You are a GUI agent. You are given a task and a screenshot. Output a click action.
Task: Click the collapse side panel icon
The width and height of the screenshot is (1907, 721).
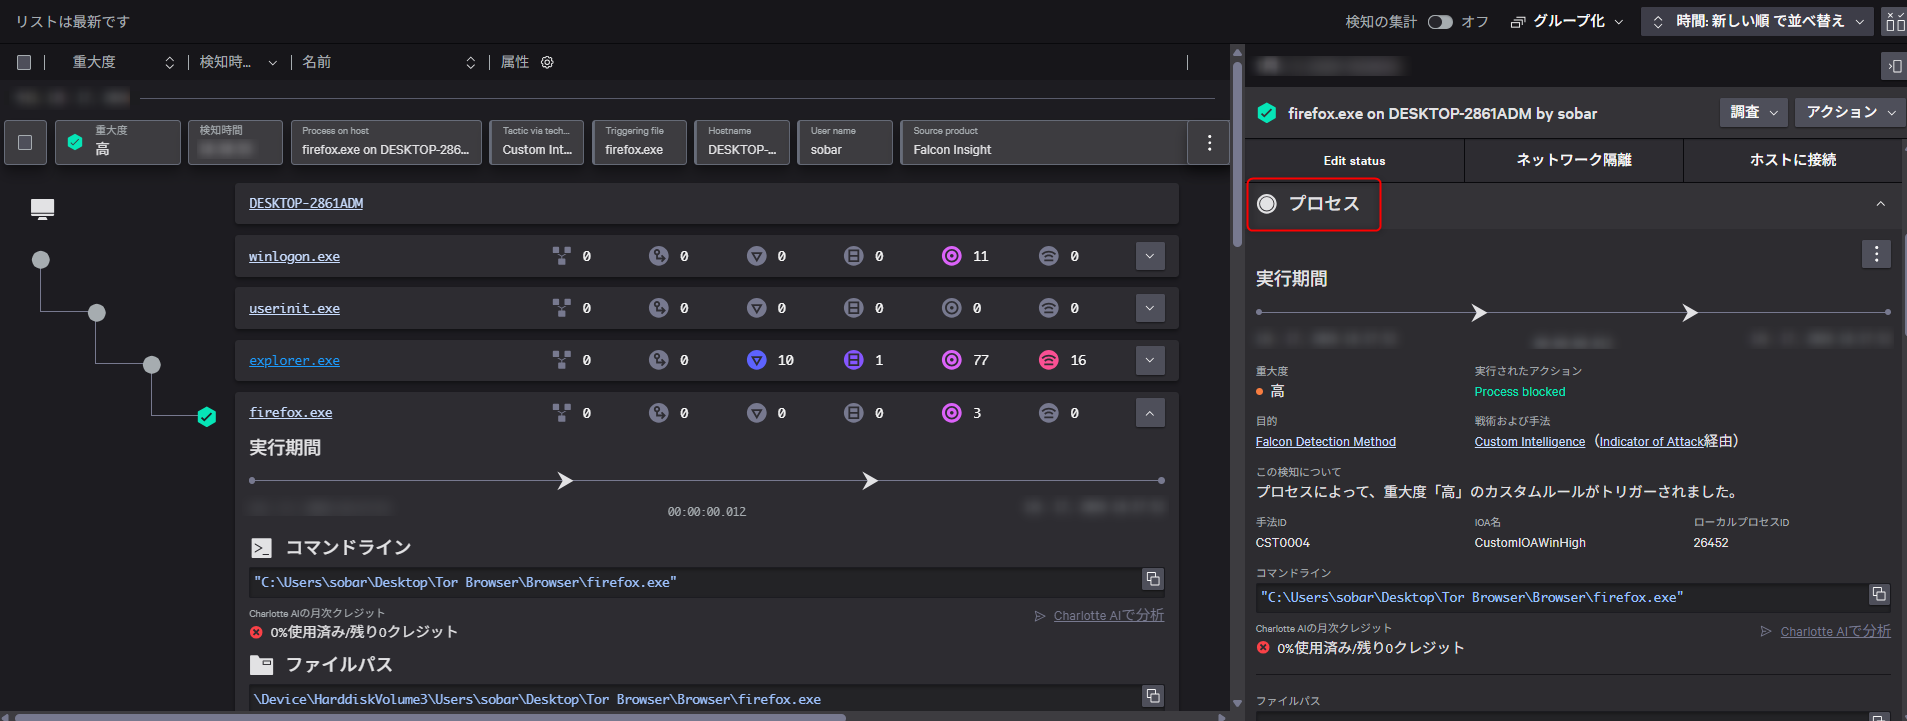(x=1894, y=66)
